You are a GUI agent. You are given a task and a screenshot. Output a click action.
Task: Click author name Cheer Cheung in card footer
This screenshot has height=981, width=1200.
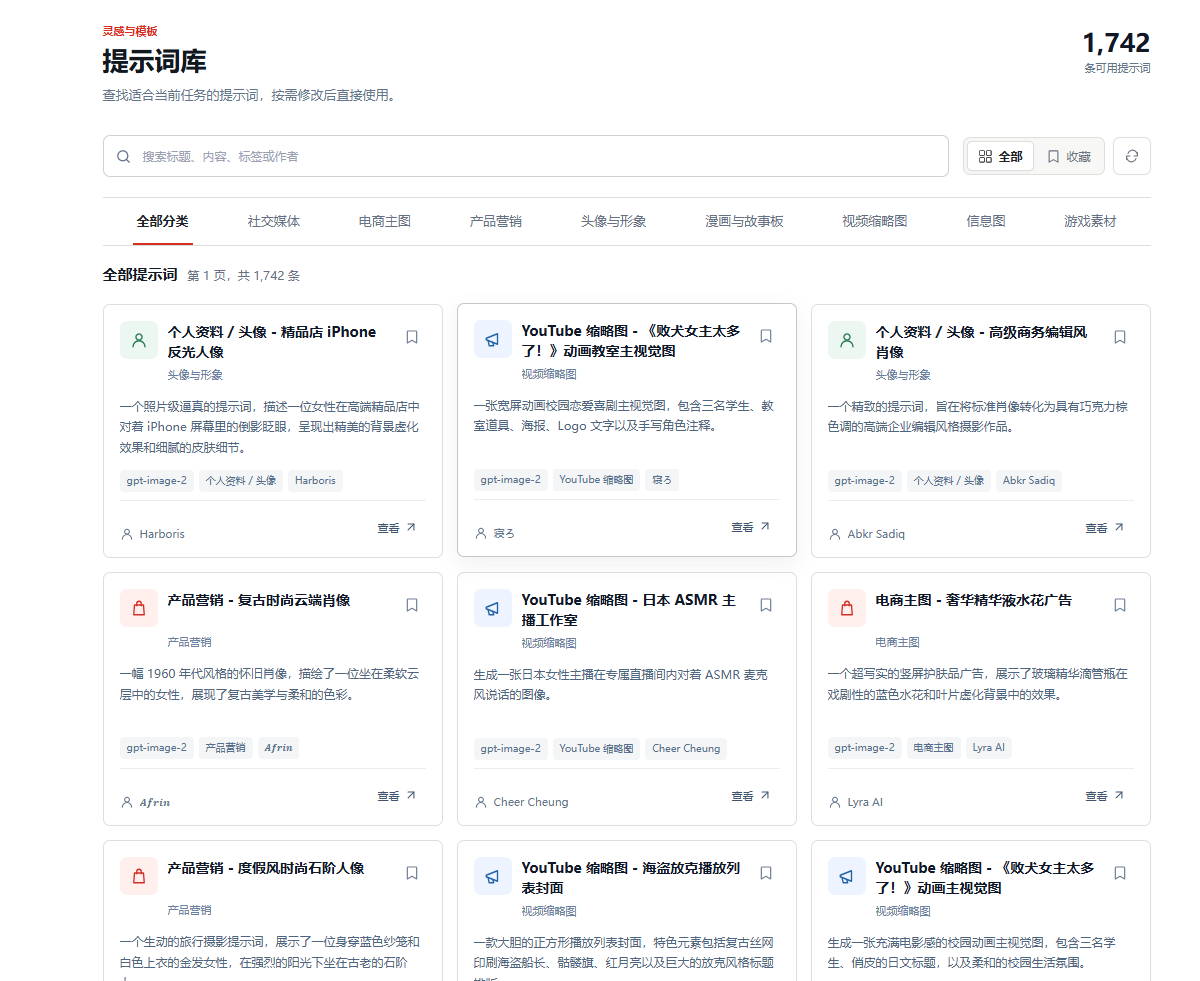click(531, 802)
